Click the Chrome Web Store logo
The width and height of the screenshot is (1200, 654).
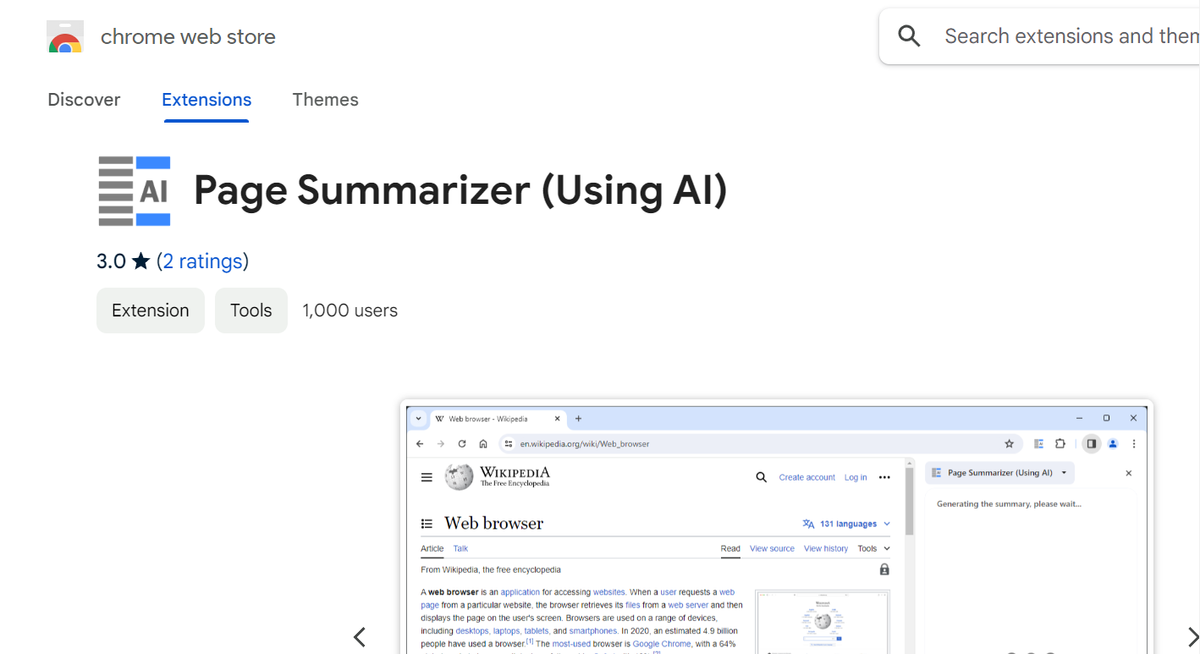[x=64, y=35]
